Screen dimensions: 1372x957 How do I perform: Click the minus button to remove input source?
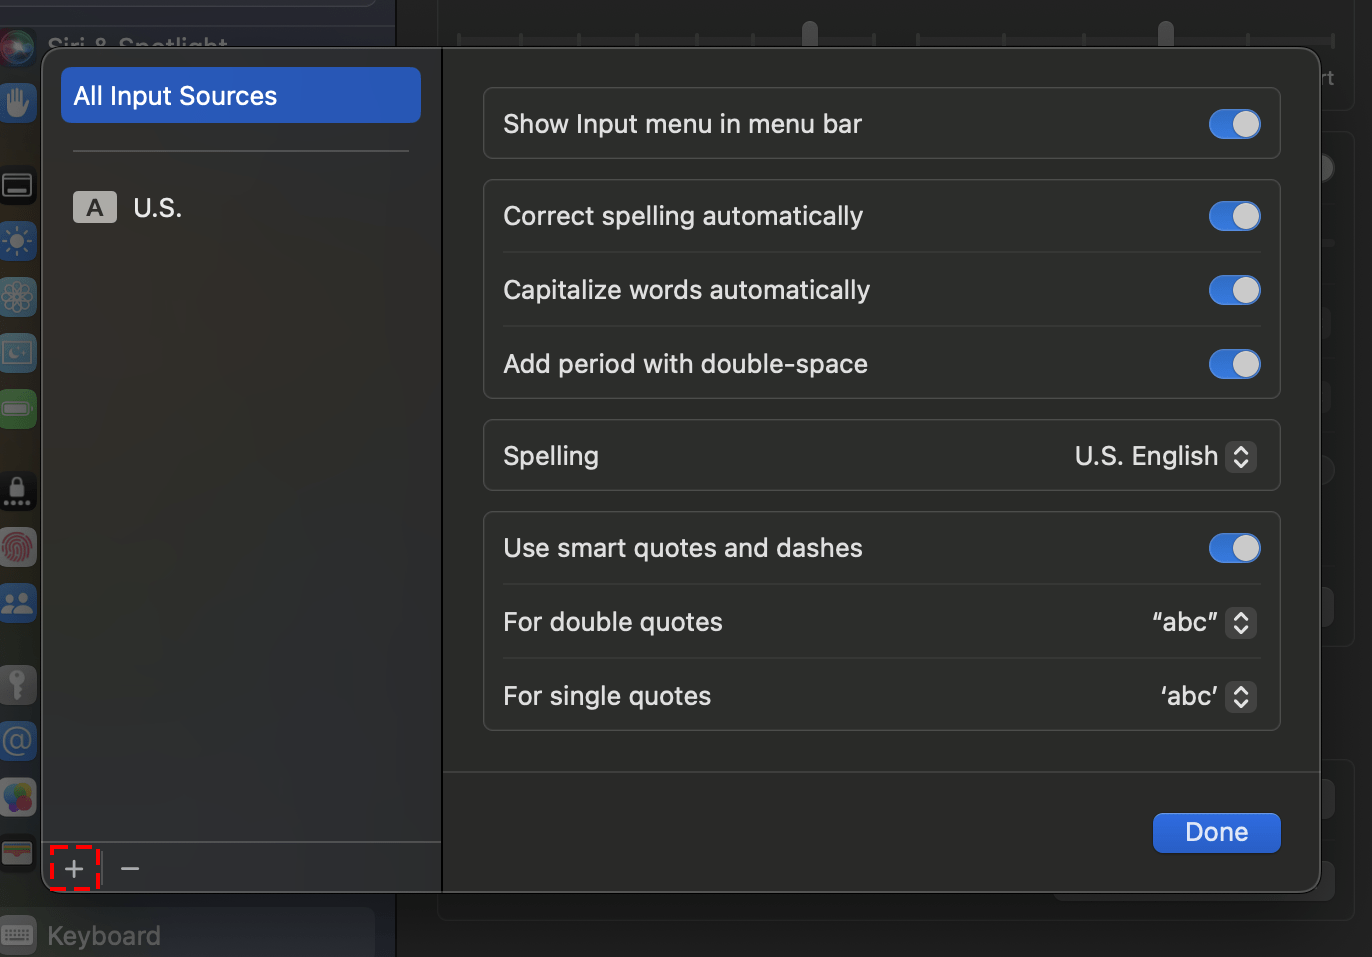[130, 868]
